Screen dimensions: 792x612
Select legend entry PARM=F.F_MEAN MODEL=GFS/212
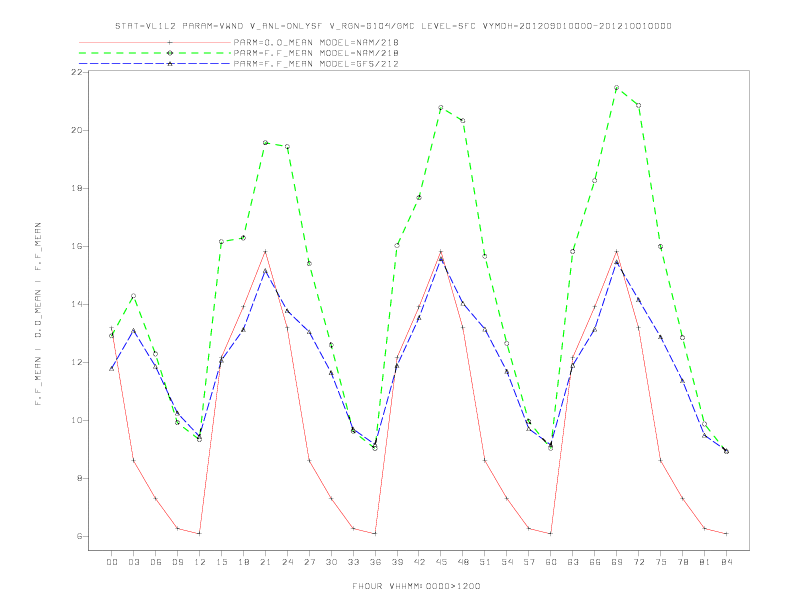tap(316, 64)
